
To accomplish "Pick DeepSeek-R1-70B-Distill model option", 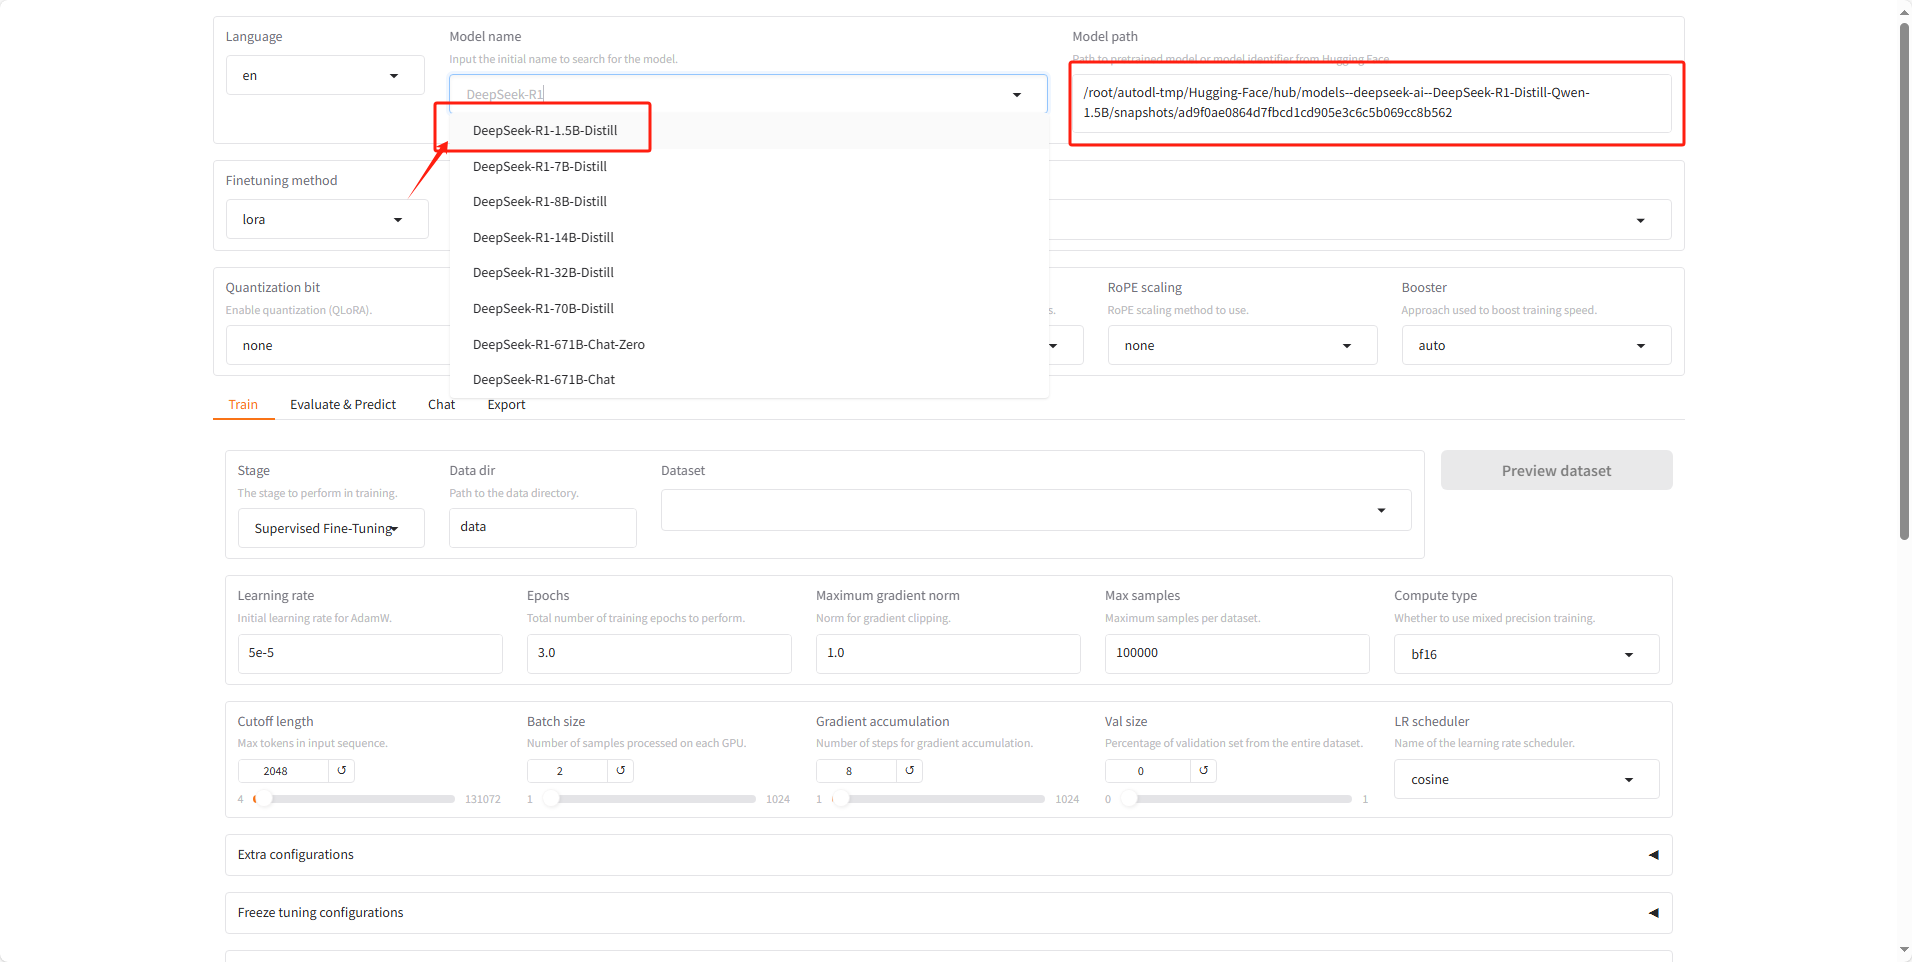I will [x=749, y=309].
